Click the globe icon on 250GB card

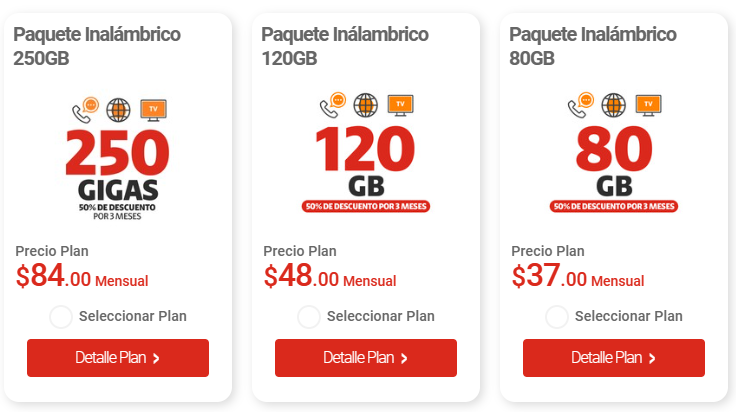[118, 110]
